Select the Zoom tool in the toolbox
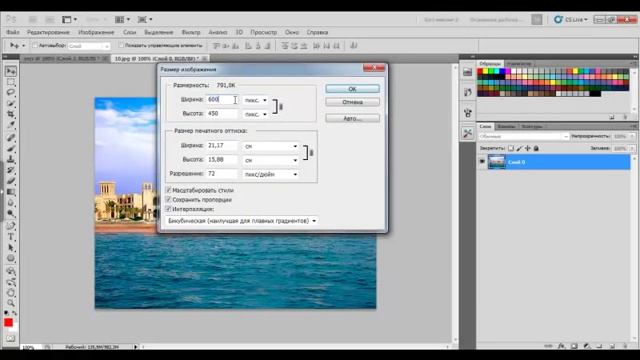Screen dimensions: 640x360 (x=11, y=303)
